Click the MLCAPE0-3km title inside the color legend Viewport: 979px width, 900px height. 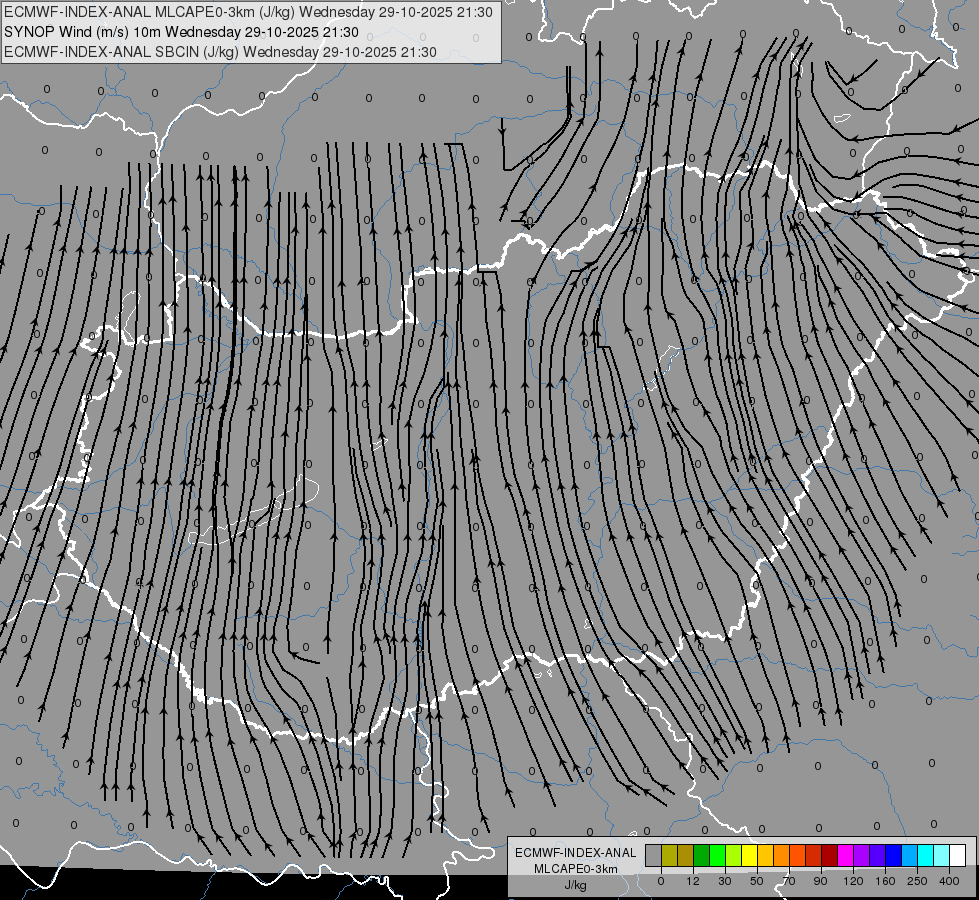point(576,869)
